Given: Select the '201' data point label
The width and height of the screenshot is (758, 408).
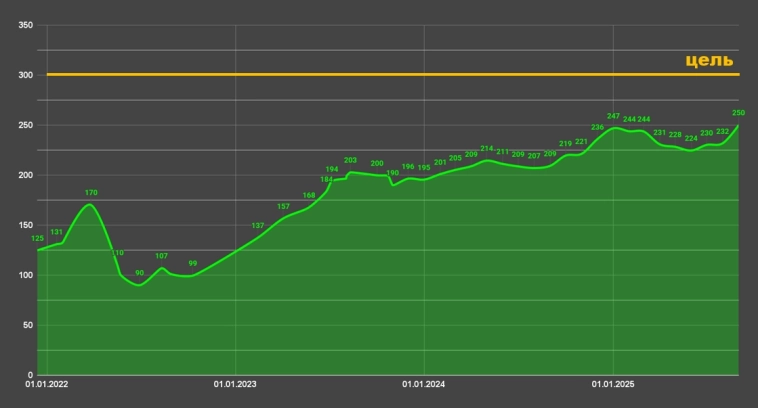Looking at the screenshot, I should click(440, 162).
